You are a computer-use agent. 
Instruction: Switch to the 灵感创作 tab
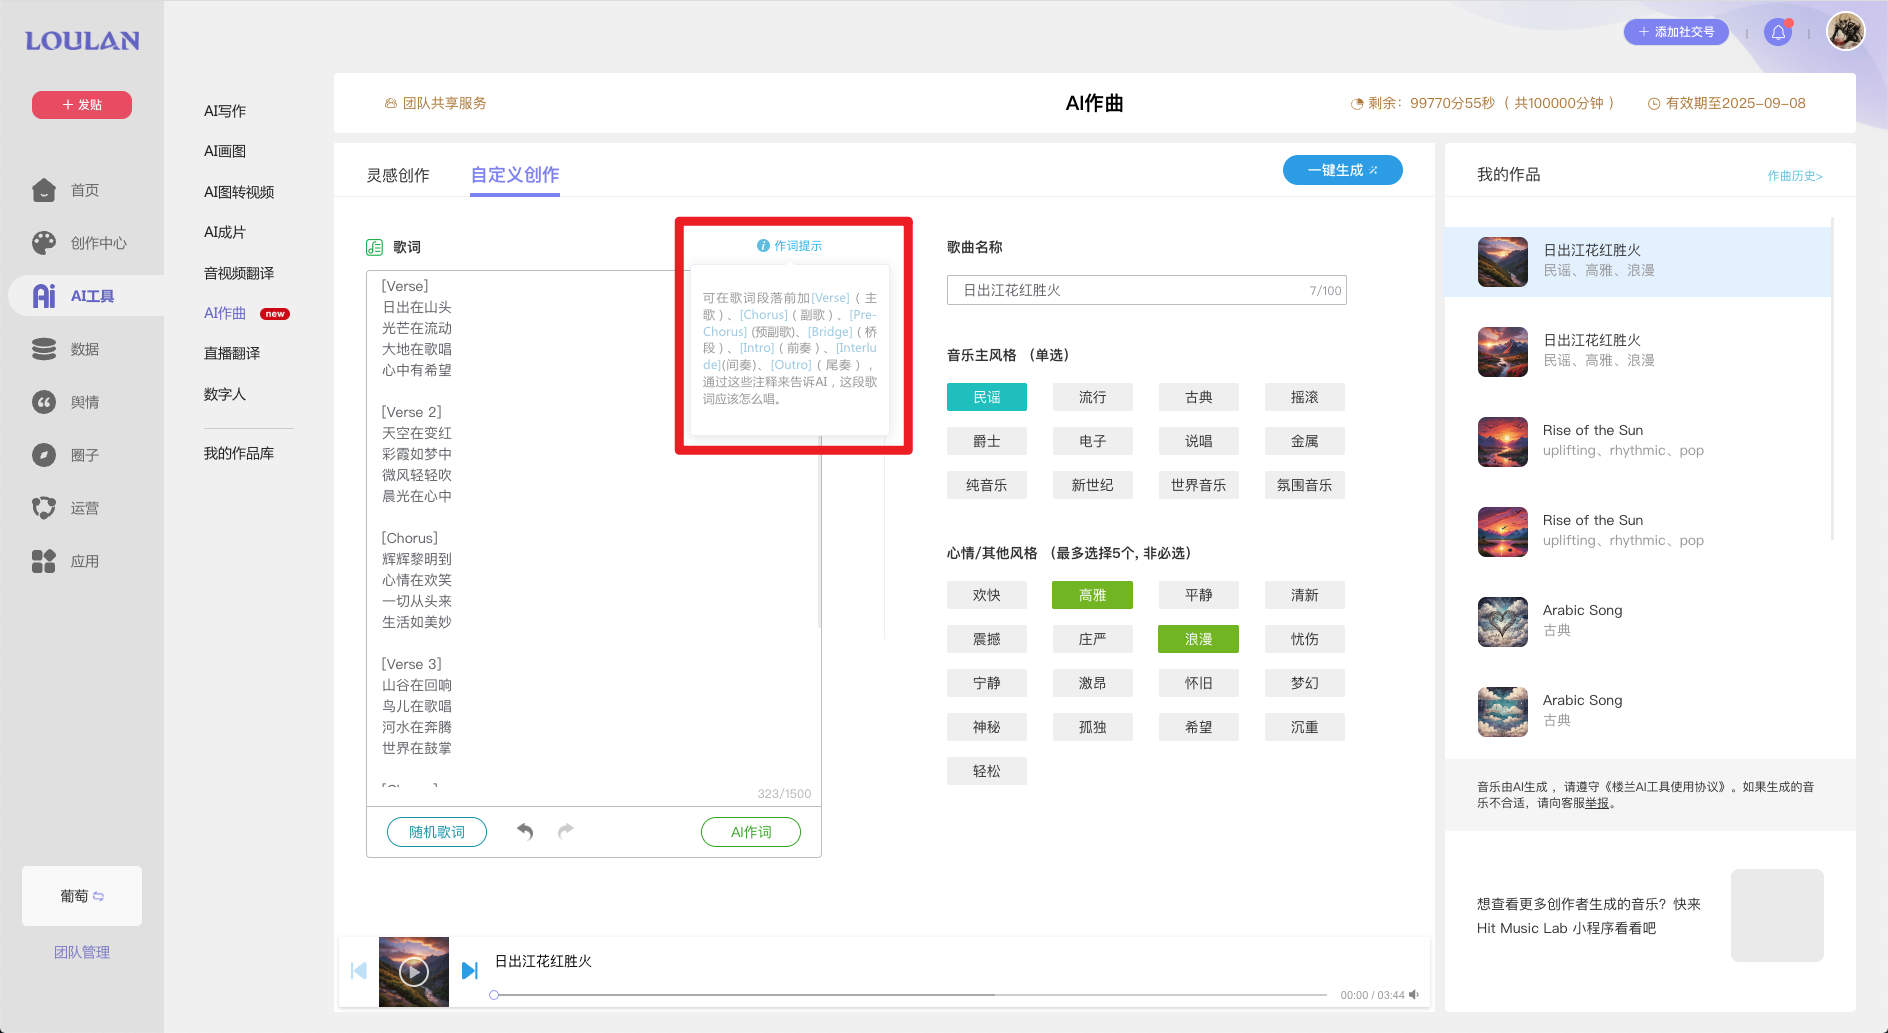(x=399, y=175)
